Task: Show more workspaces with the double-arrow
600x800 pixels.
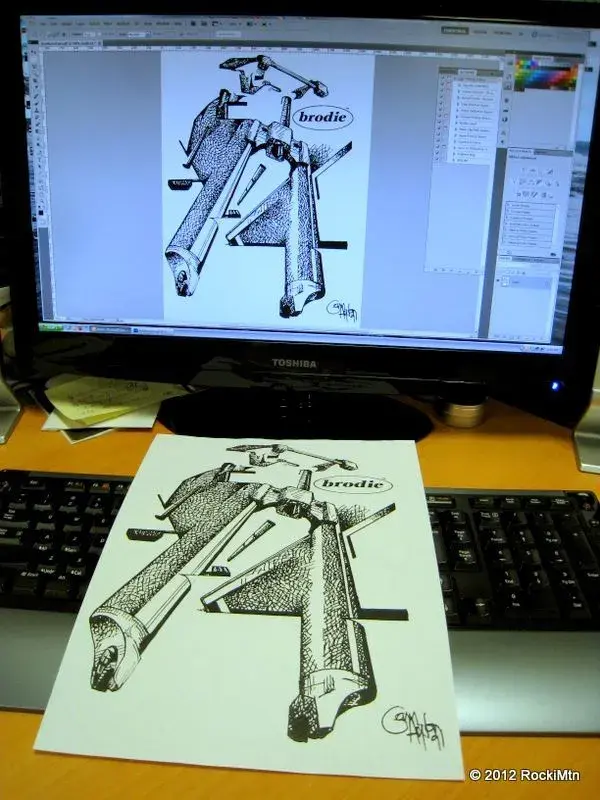Action: click(521, 34)
